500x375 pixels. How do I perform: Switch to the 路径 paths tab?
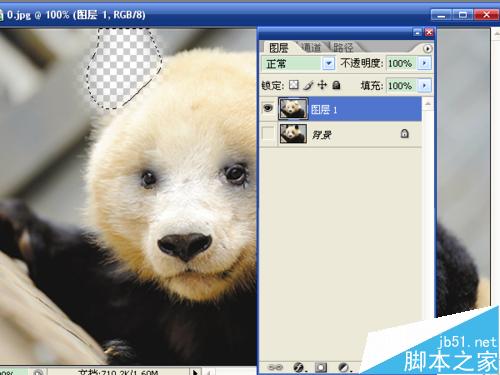point(343,47)
